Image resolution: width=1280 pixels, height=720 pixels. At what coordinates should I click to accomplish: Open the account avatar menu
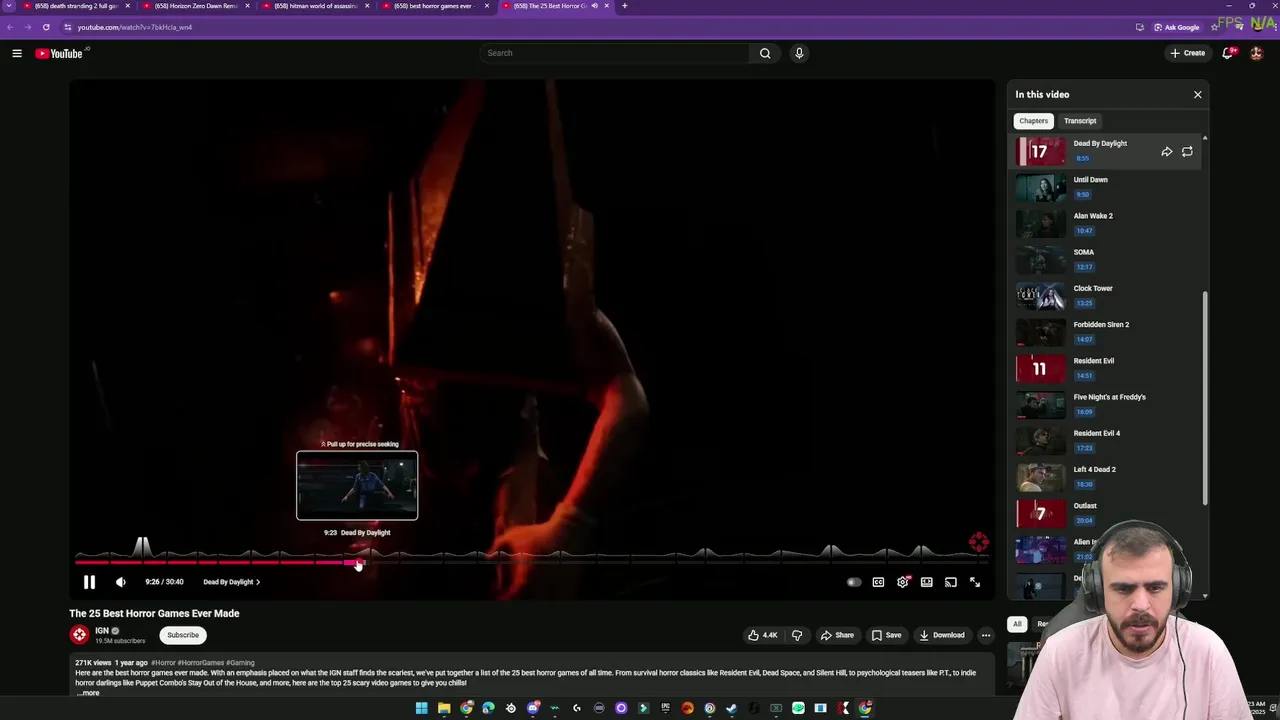[1257, 53]
